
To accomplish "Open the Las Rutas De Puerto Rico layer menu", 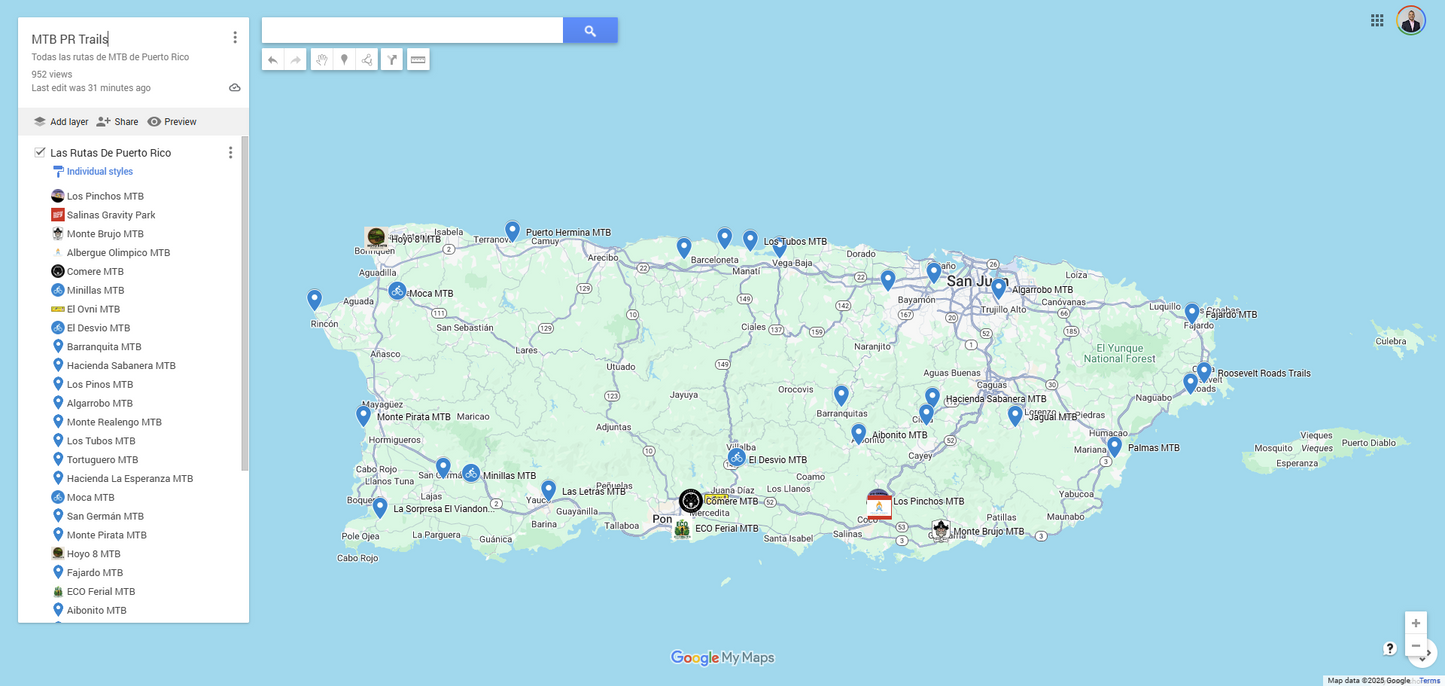I will (230, 152).
